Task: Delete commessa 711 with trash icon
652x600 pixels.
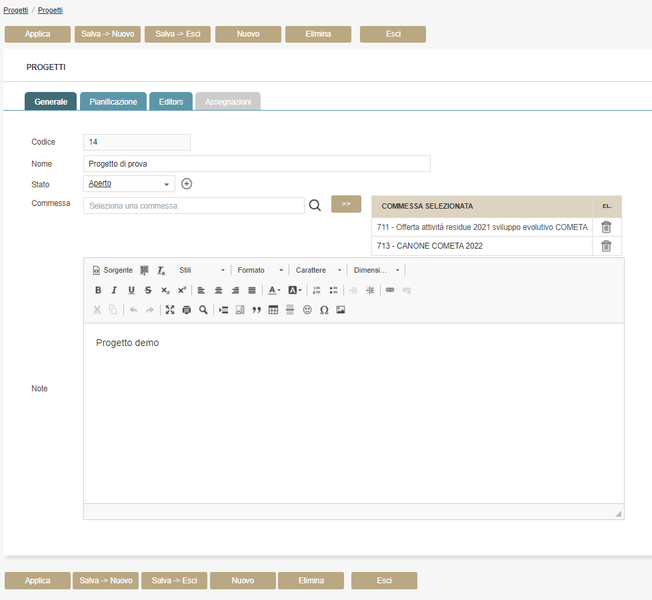Action: (x=606, y=227)
